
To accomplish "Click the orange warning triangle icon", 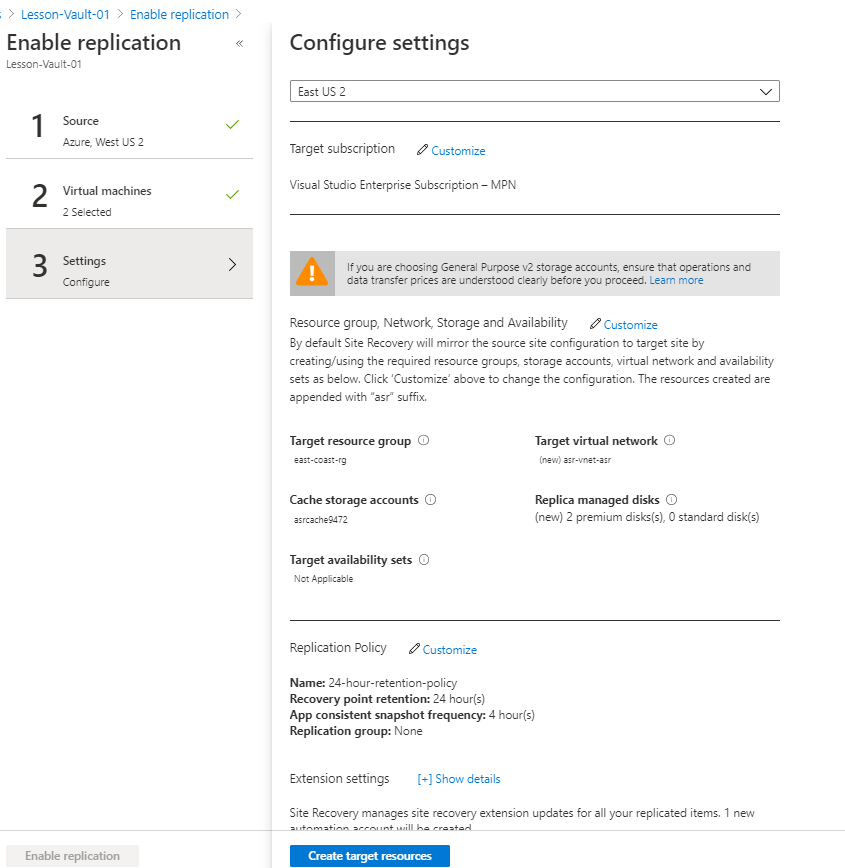I will tap(312, 272).
